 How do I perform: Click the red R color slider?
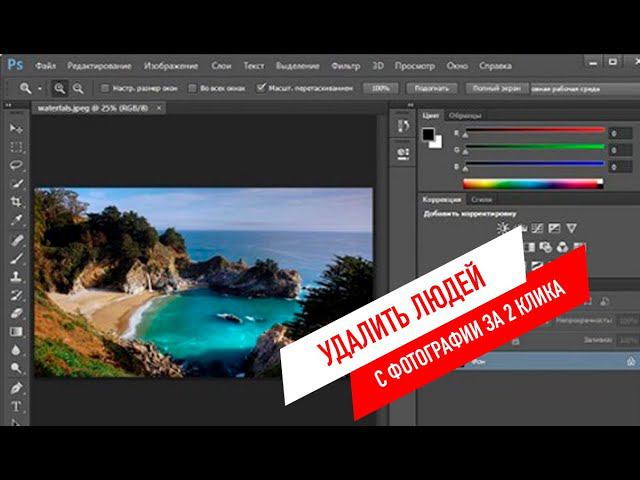point(535,131)
